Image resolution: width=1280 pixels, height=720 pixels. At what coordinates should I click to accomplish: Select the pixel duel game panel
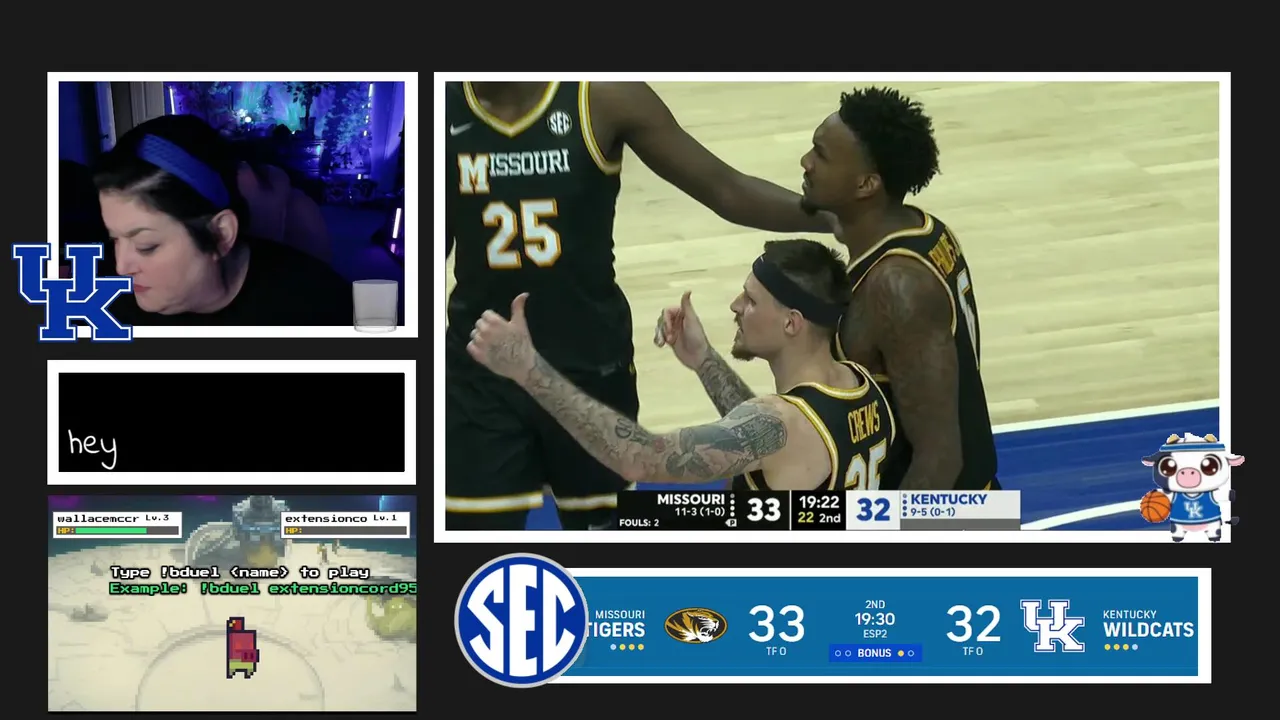coord(232,603)
